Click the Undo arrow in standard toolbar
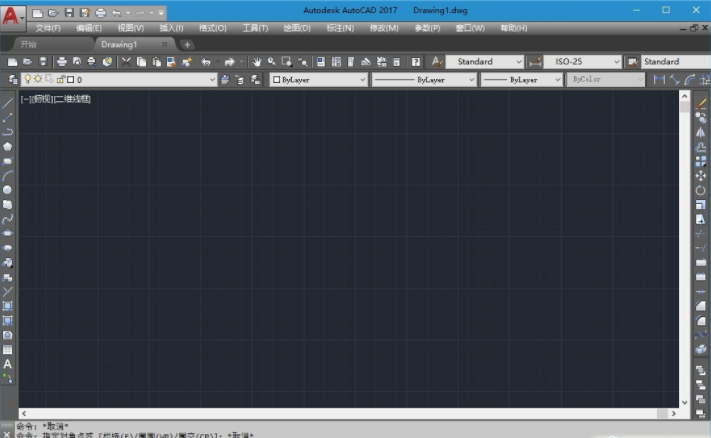 [x=206, y=62]
